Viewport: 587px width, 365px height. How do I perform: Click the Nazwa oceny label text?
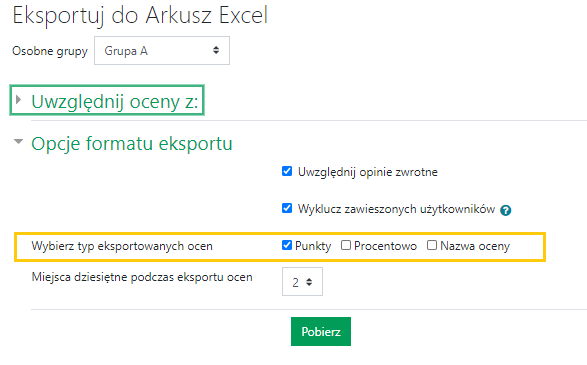[x=475, y=246]
